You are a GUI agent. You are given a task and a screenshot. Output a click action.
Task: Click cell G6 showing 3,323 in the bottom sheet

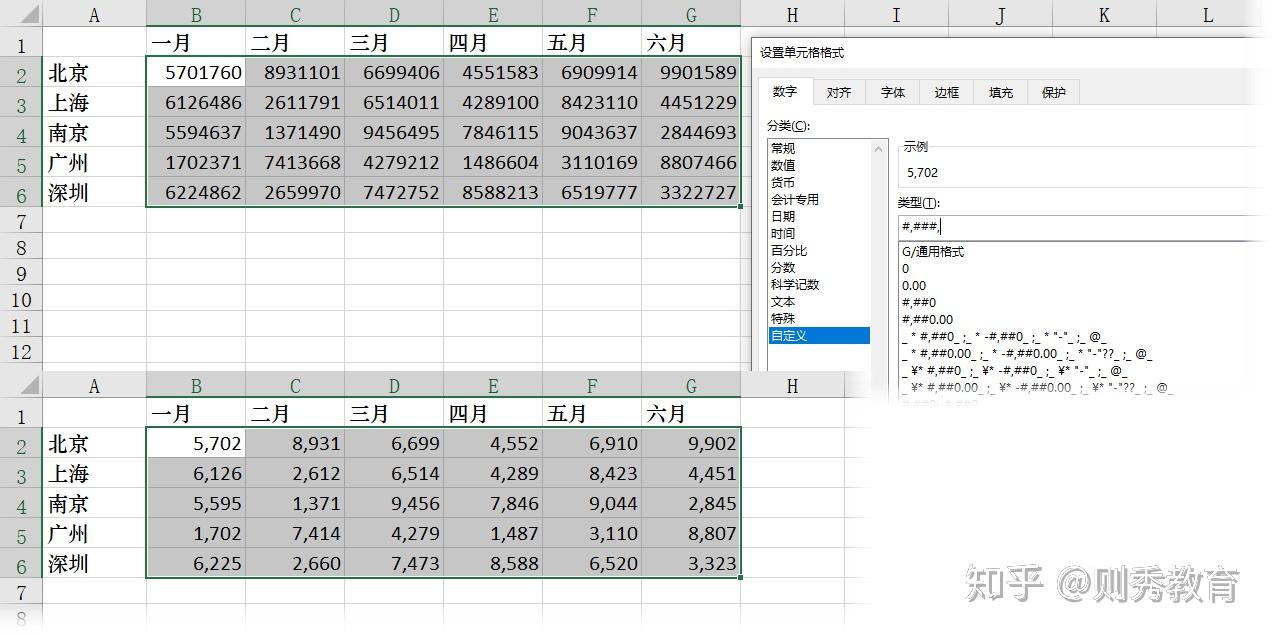pos(691,563)
